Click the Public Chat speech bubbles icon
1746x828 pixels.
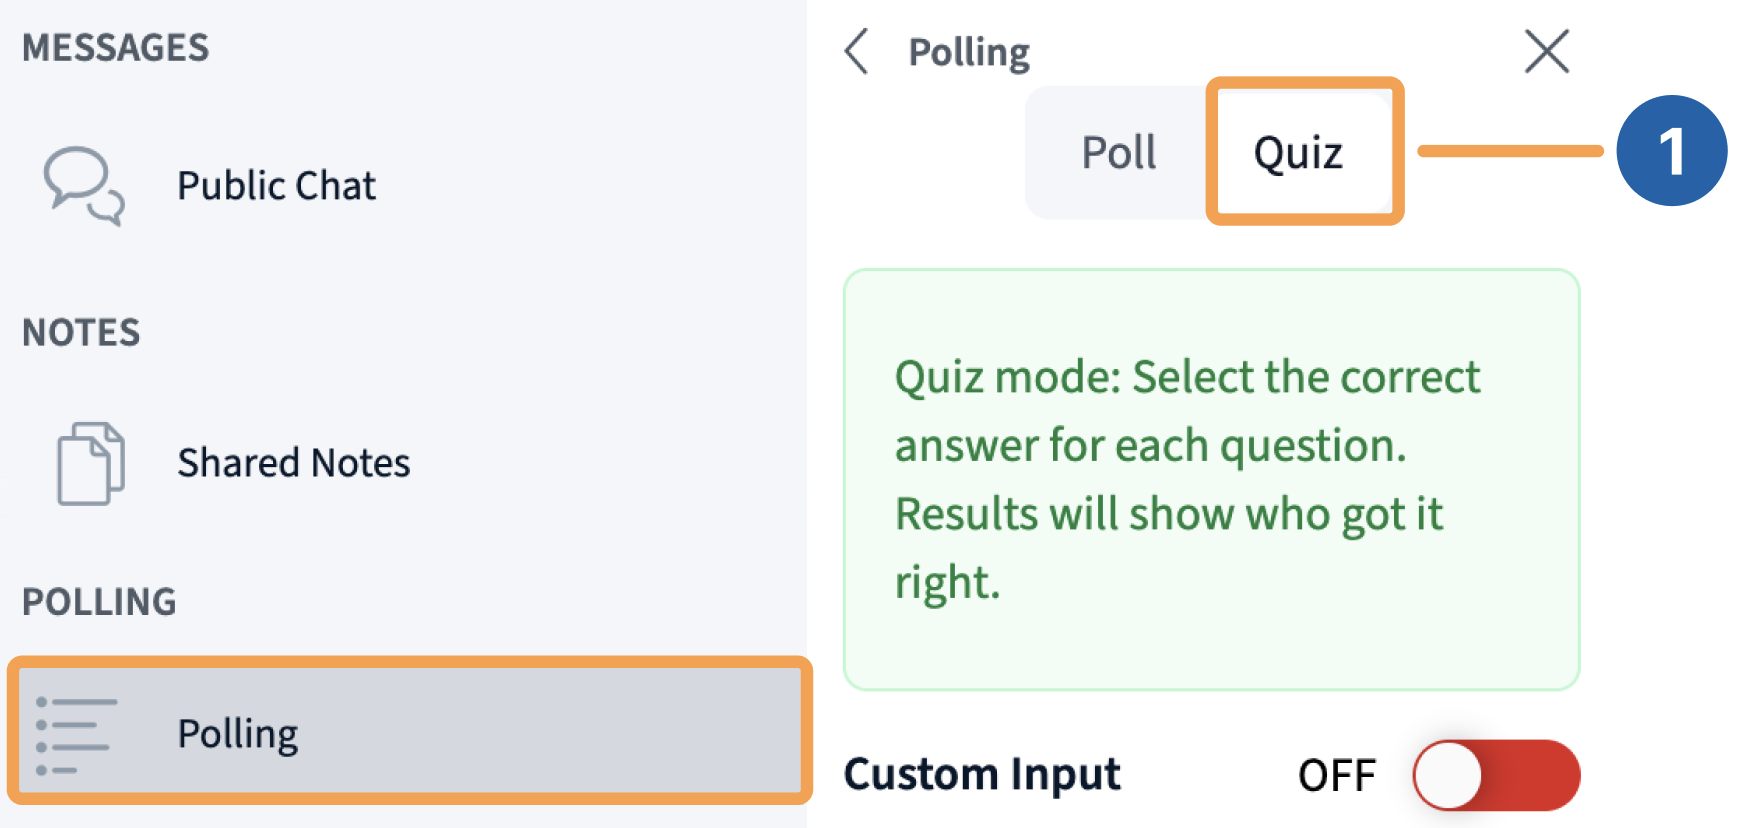pos(84,186)
